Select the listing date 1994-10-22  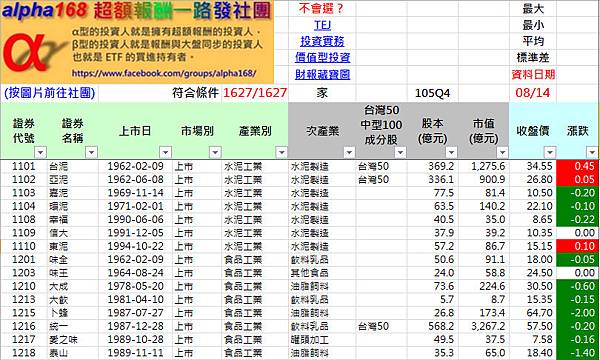point(135,246)
